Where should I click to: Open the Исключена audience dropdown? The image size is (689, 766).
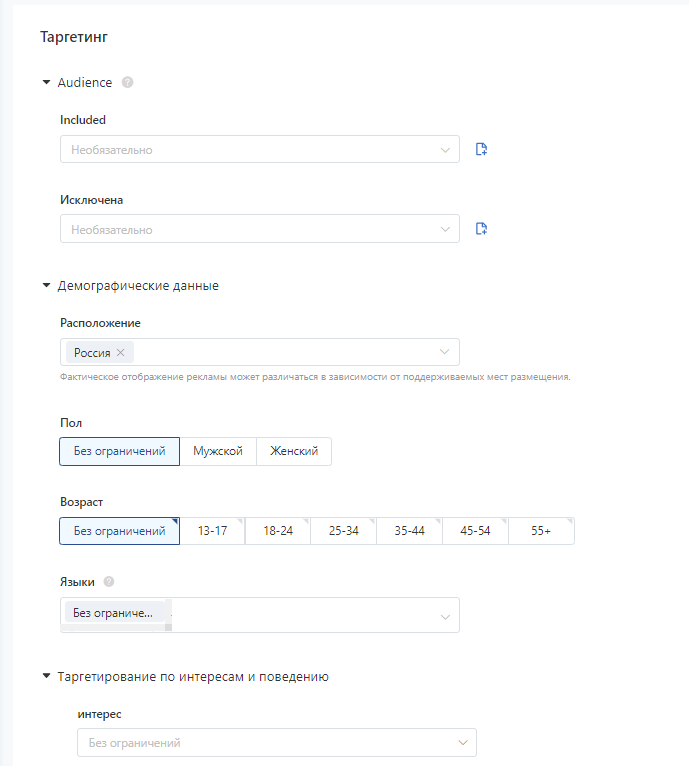point(260,229)
